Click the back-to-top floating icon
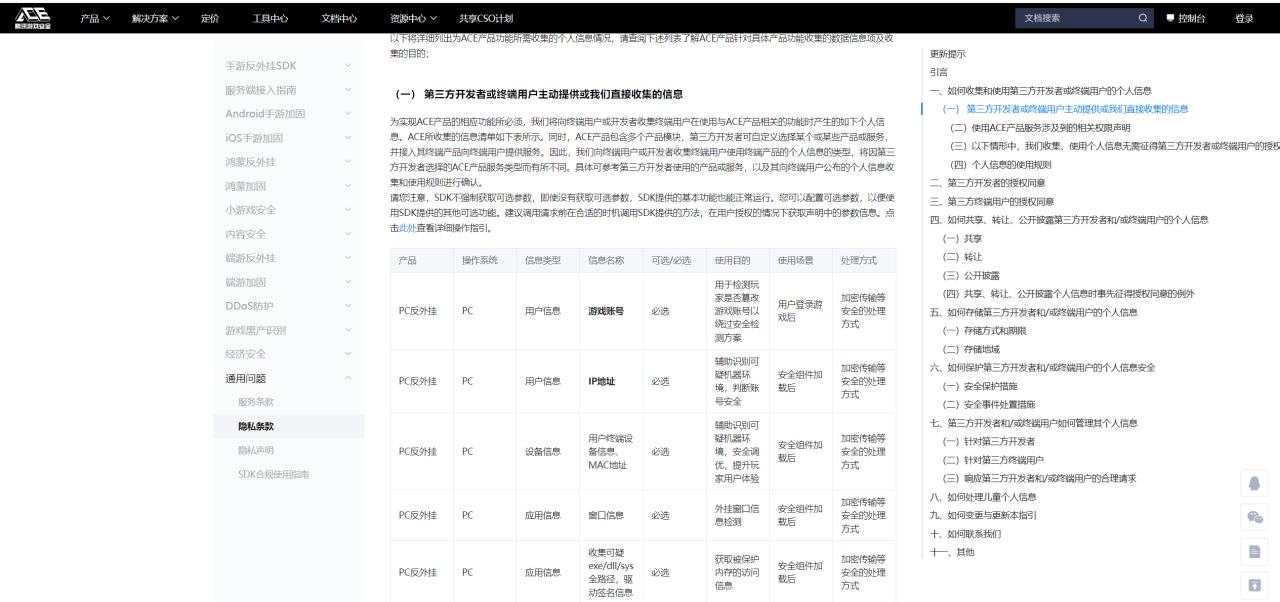 point(1254,585)
